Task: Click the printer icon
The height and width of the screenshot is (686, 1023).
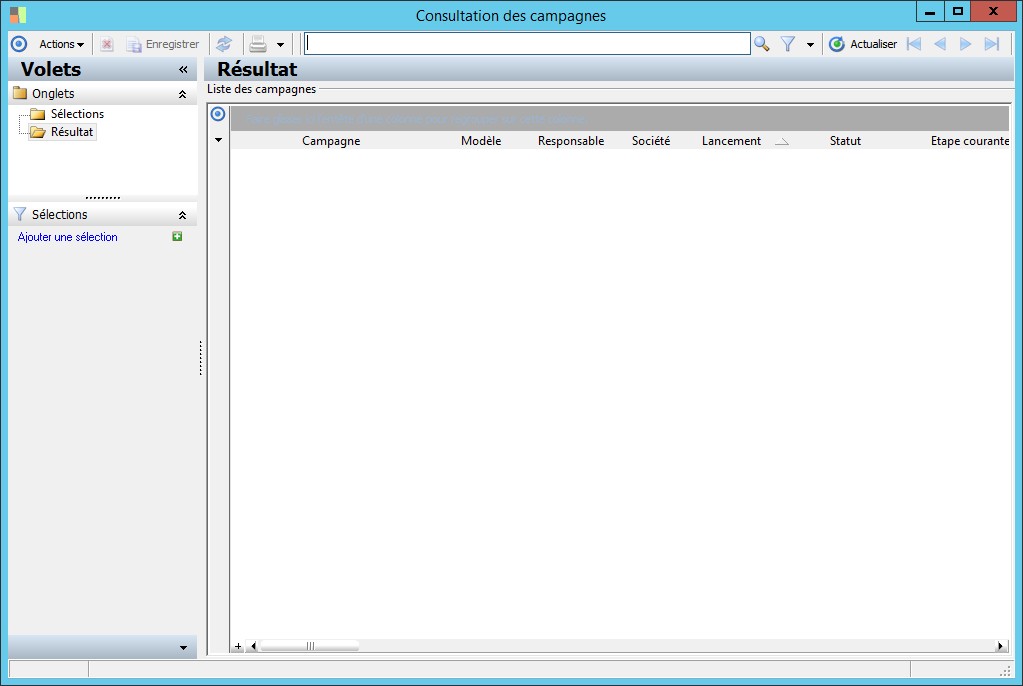Action: pyautogui.click(x=258, y=44)
